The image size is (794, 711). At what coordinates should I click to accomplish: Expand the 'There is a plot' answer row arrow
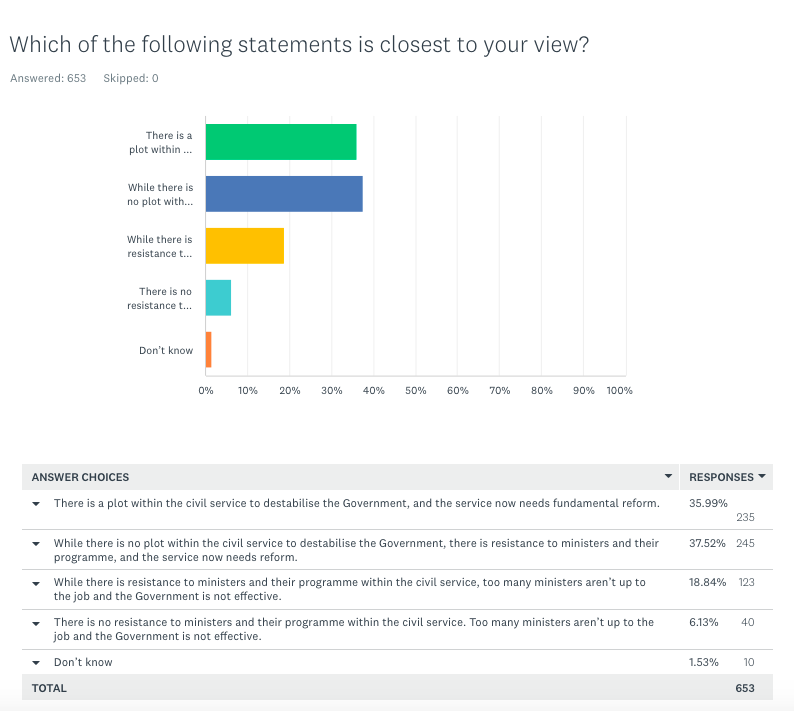tap(37, 504)
